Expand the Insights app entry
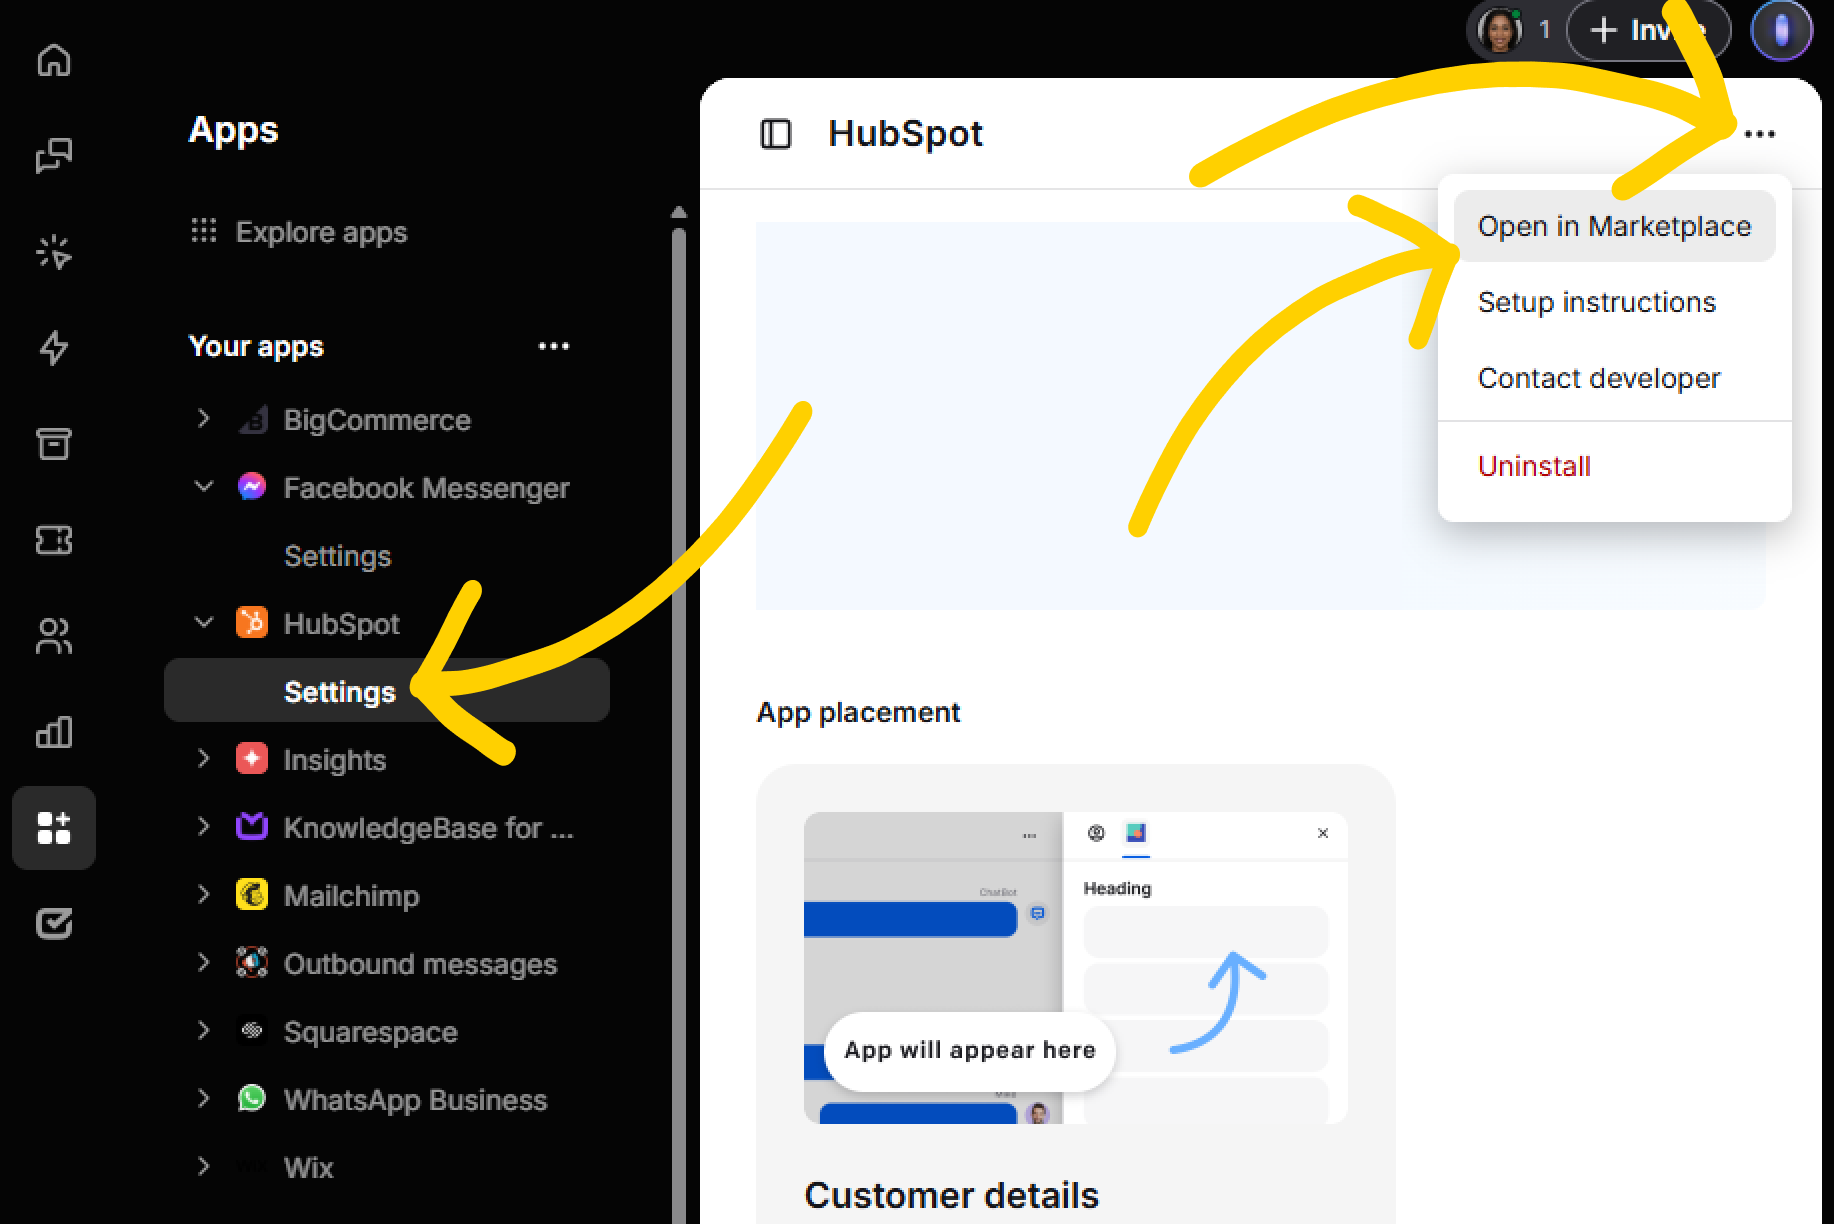1834x1224 pixels. pos(203,758)
